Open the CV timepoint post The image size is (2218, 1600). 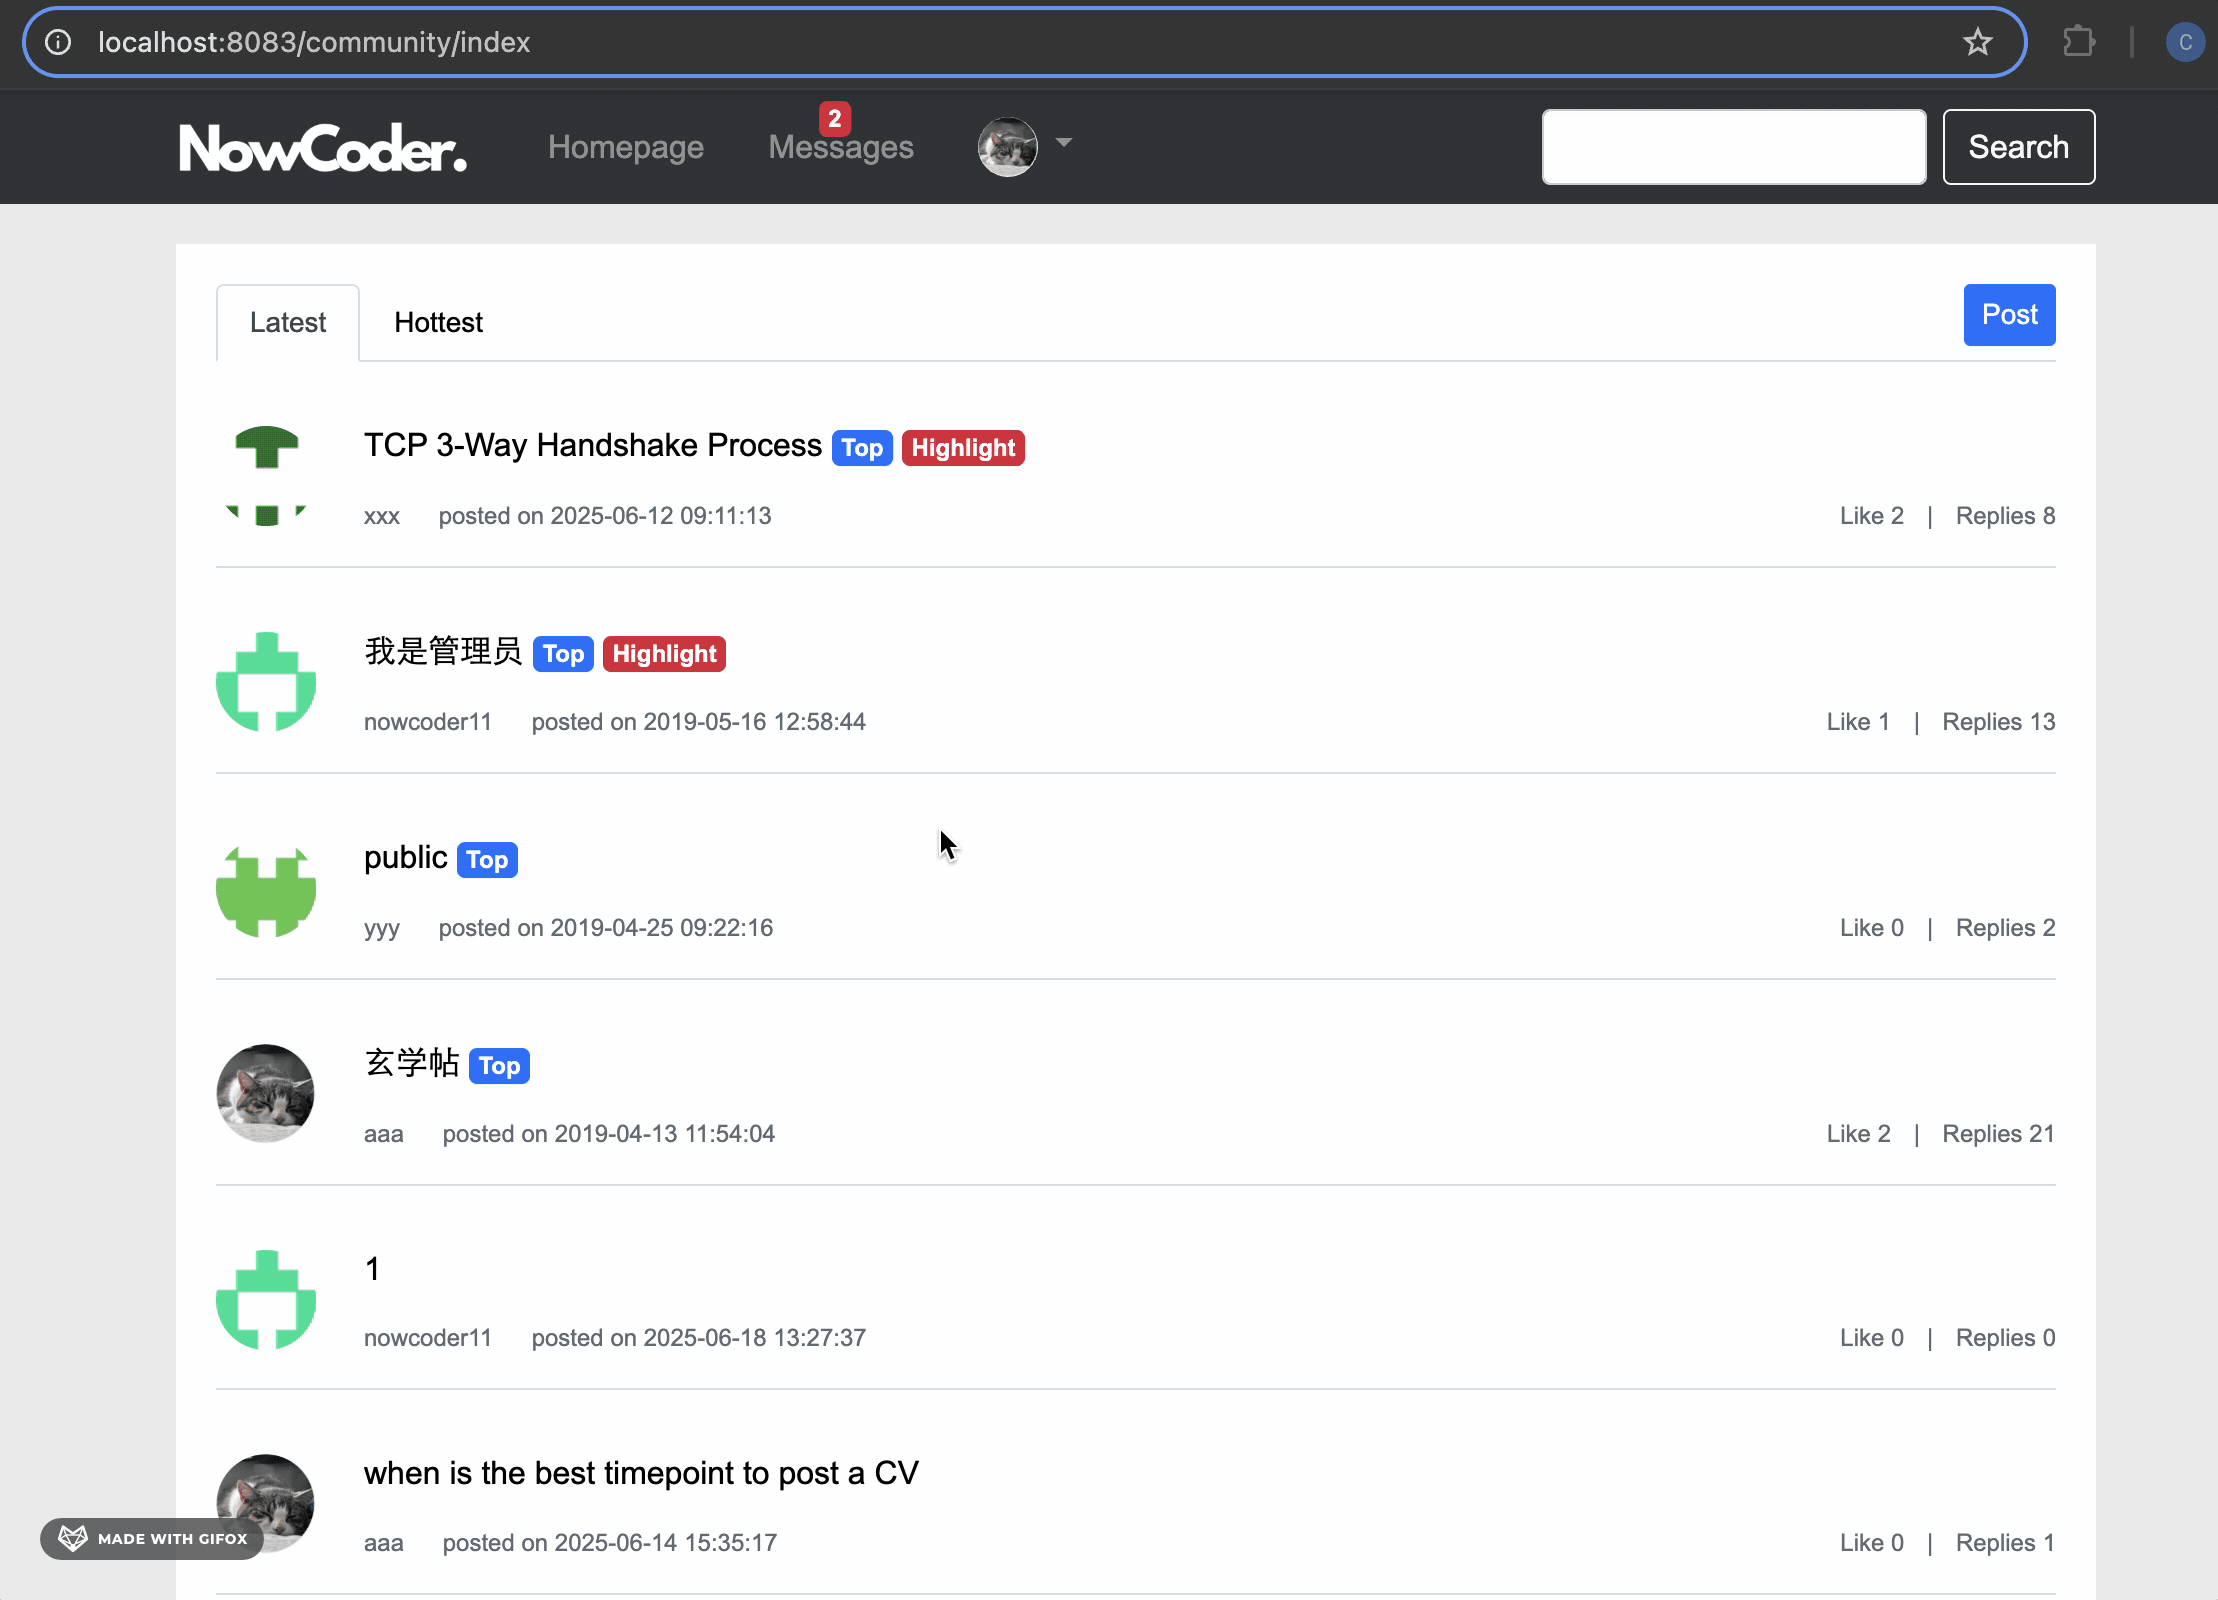pos(640,1473)
